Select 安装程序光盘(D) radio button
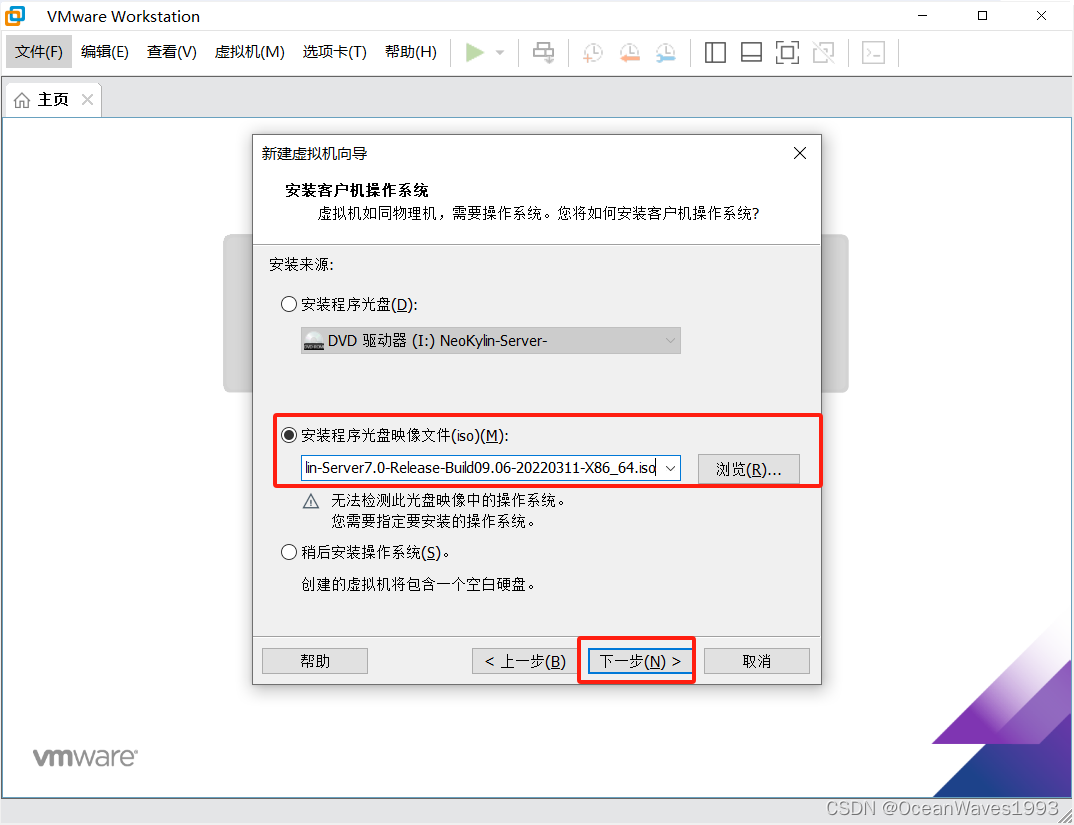This screenshot has width=1074, height=825. click(x=289, y=304)
